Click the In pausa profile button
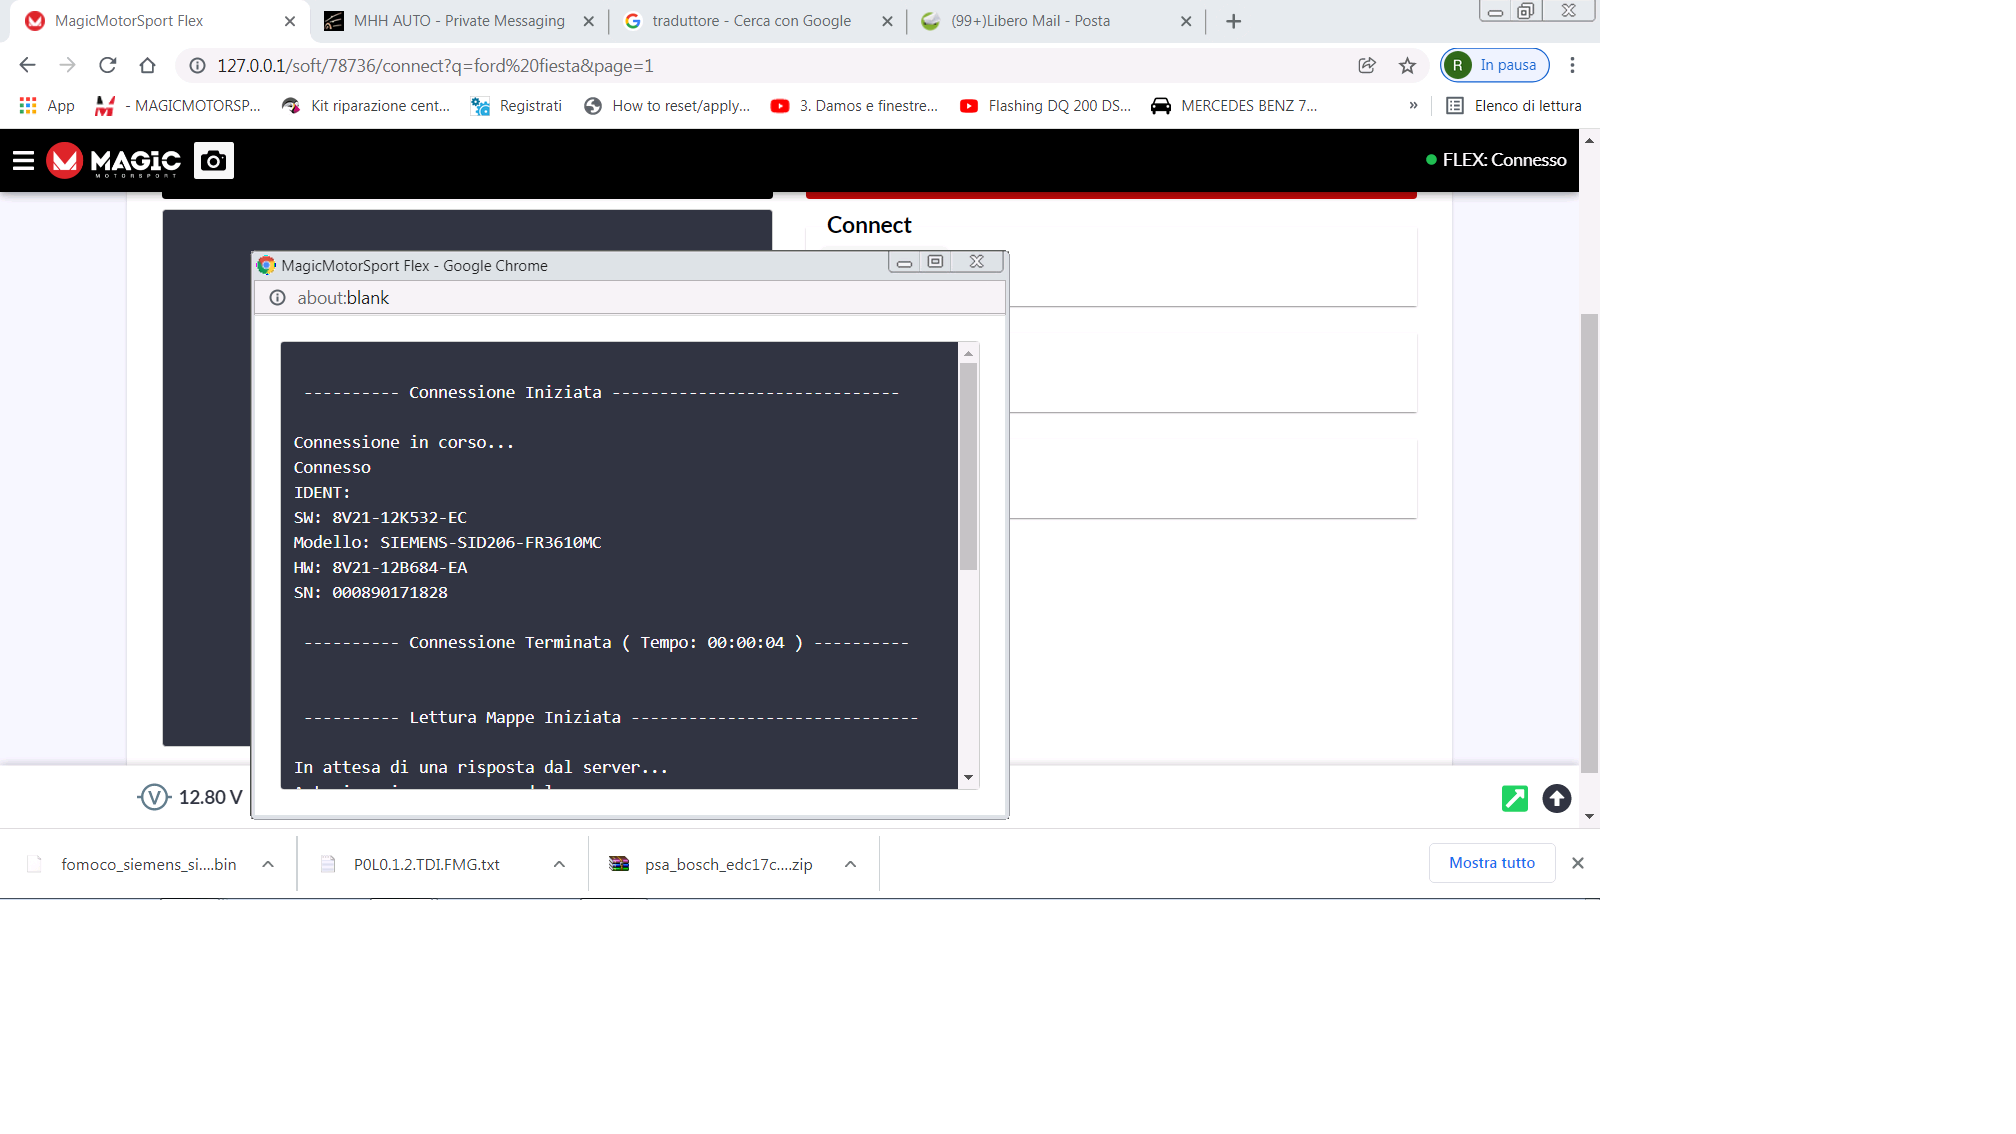This screenshot has height=1134, width=2016. pos(1495,66)
